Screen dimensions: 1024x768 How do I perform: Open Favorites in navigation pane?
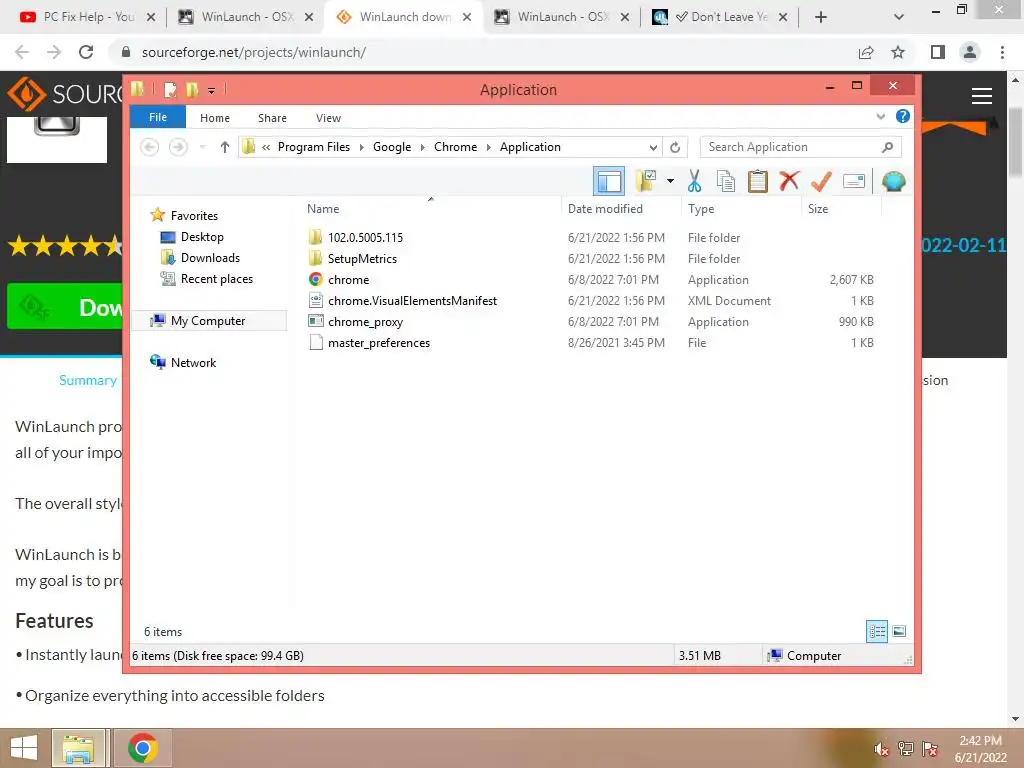[x=194, y=216]
